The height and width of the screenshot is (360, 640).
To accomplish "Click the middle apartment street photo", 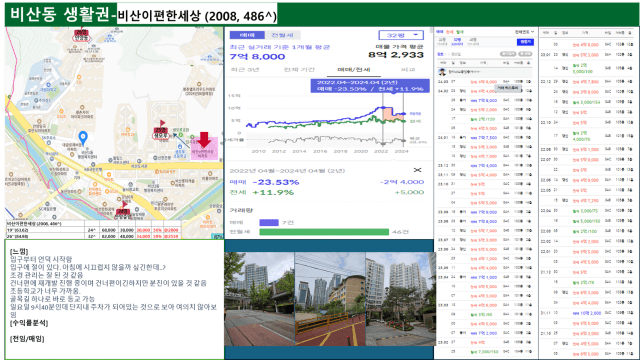I will [330, 299].
